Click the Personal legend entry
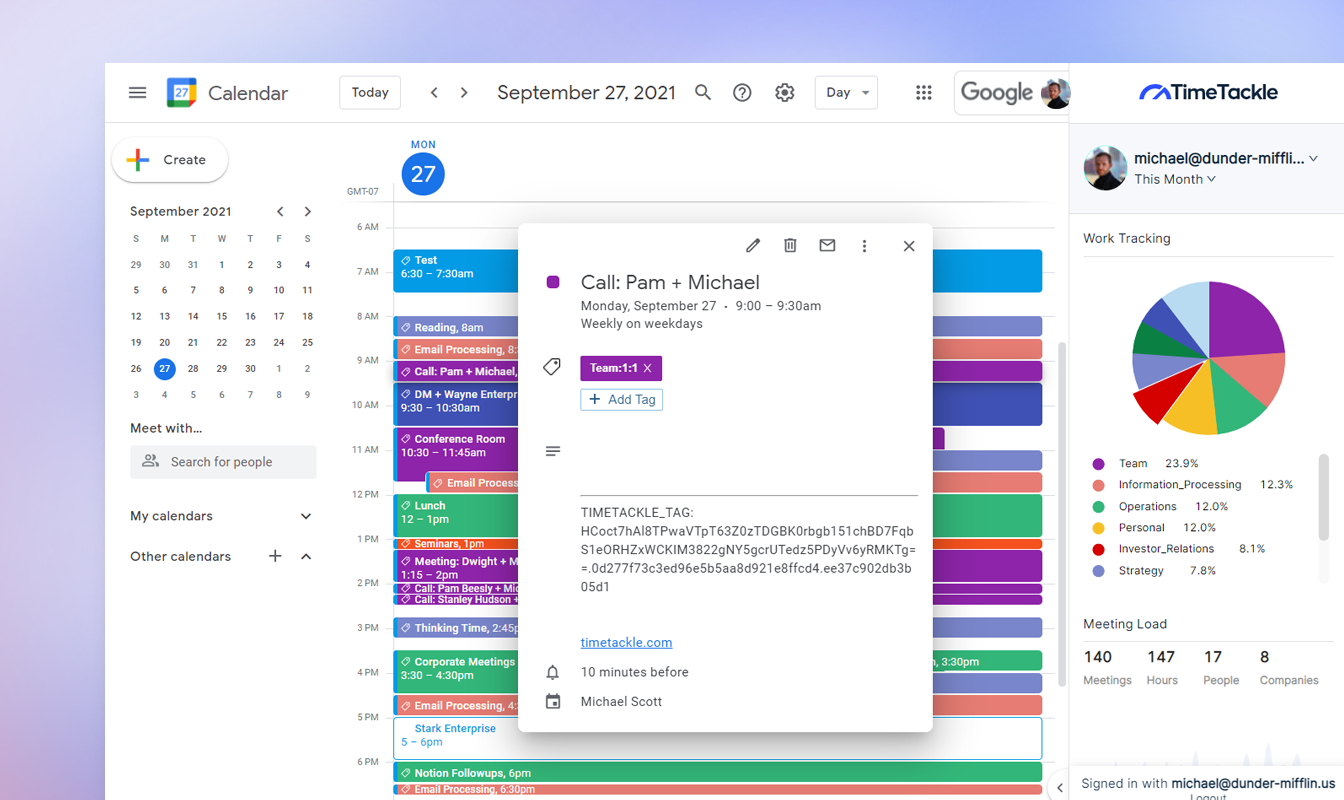1344x800 pixels. [x=1153, y=528]
